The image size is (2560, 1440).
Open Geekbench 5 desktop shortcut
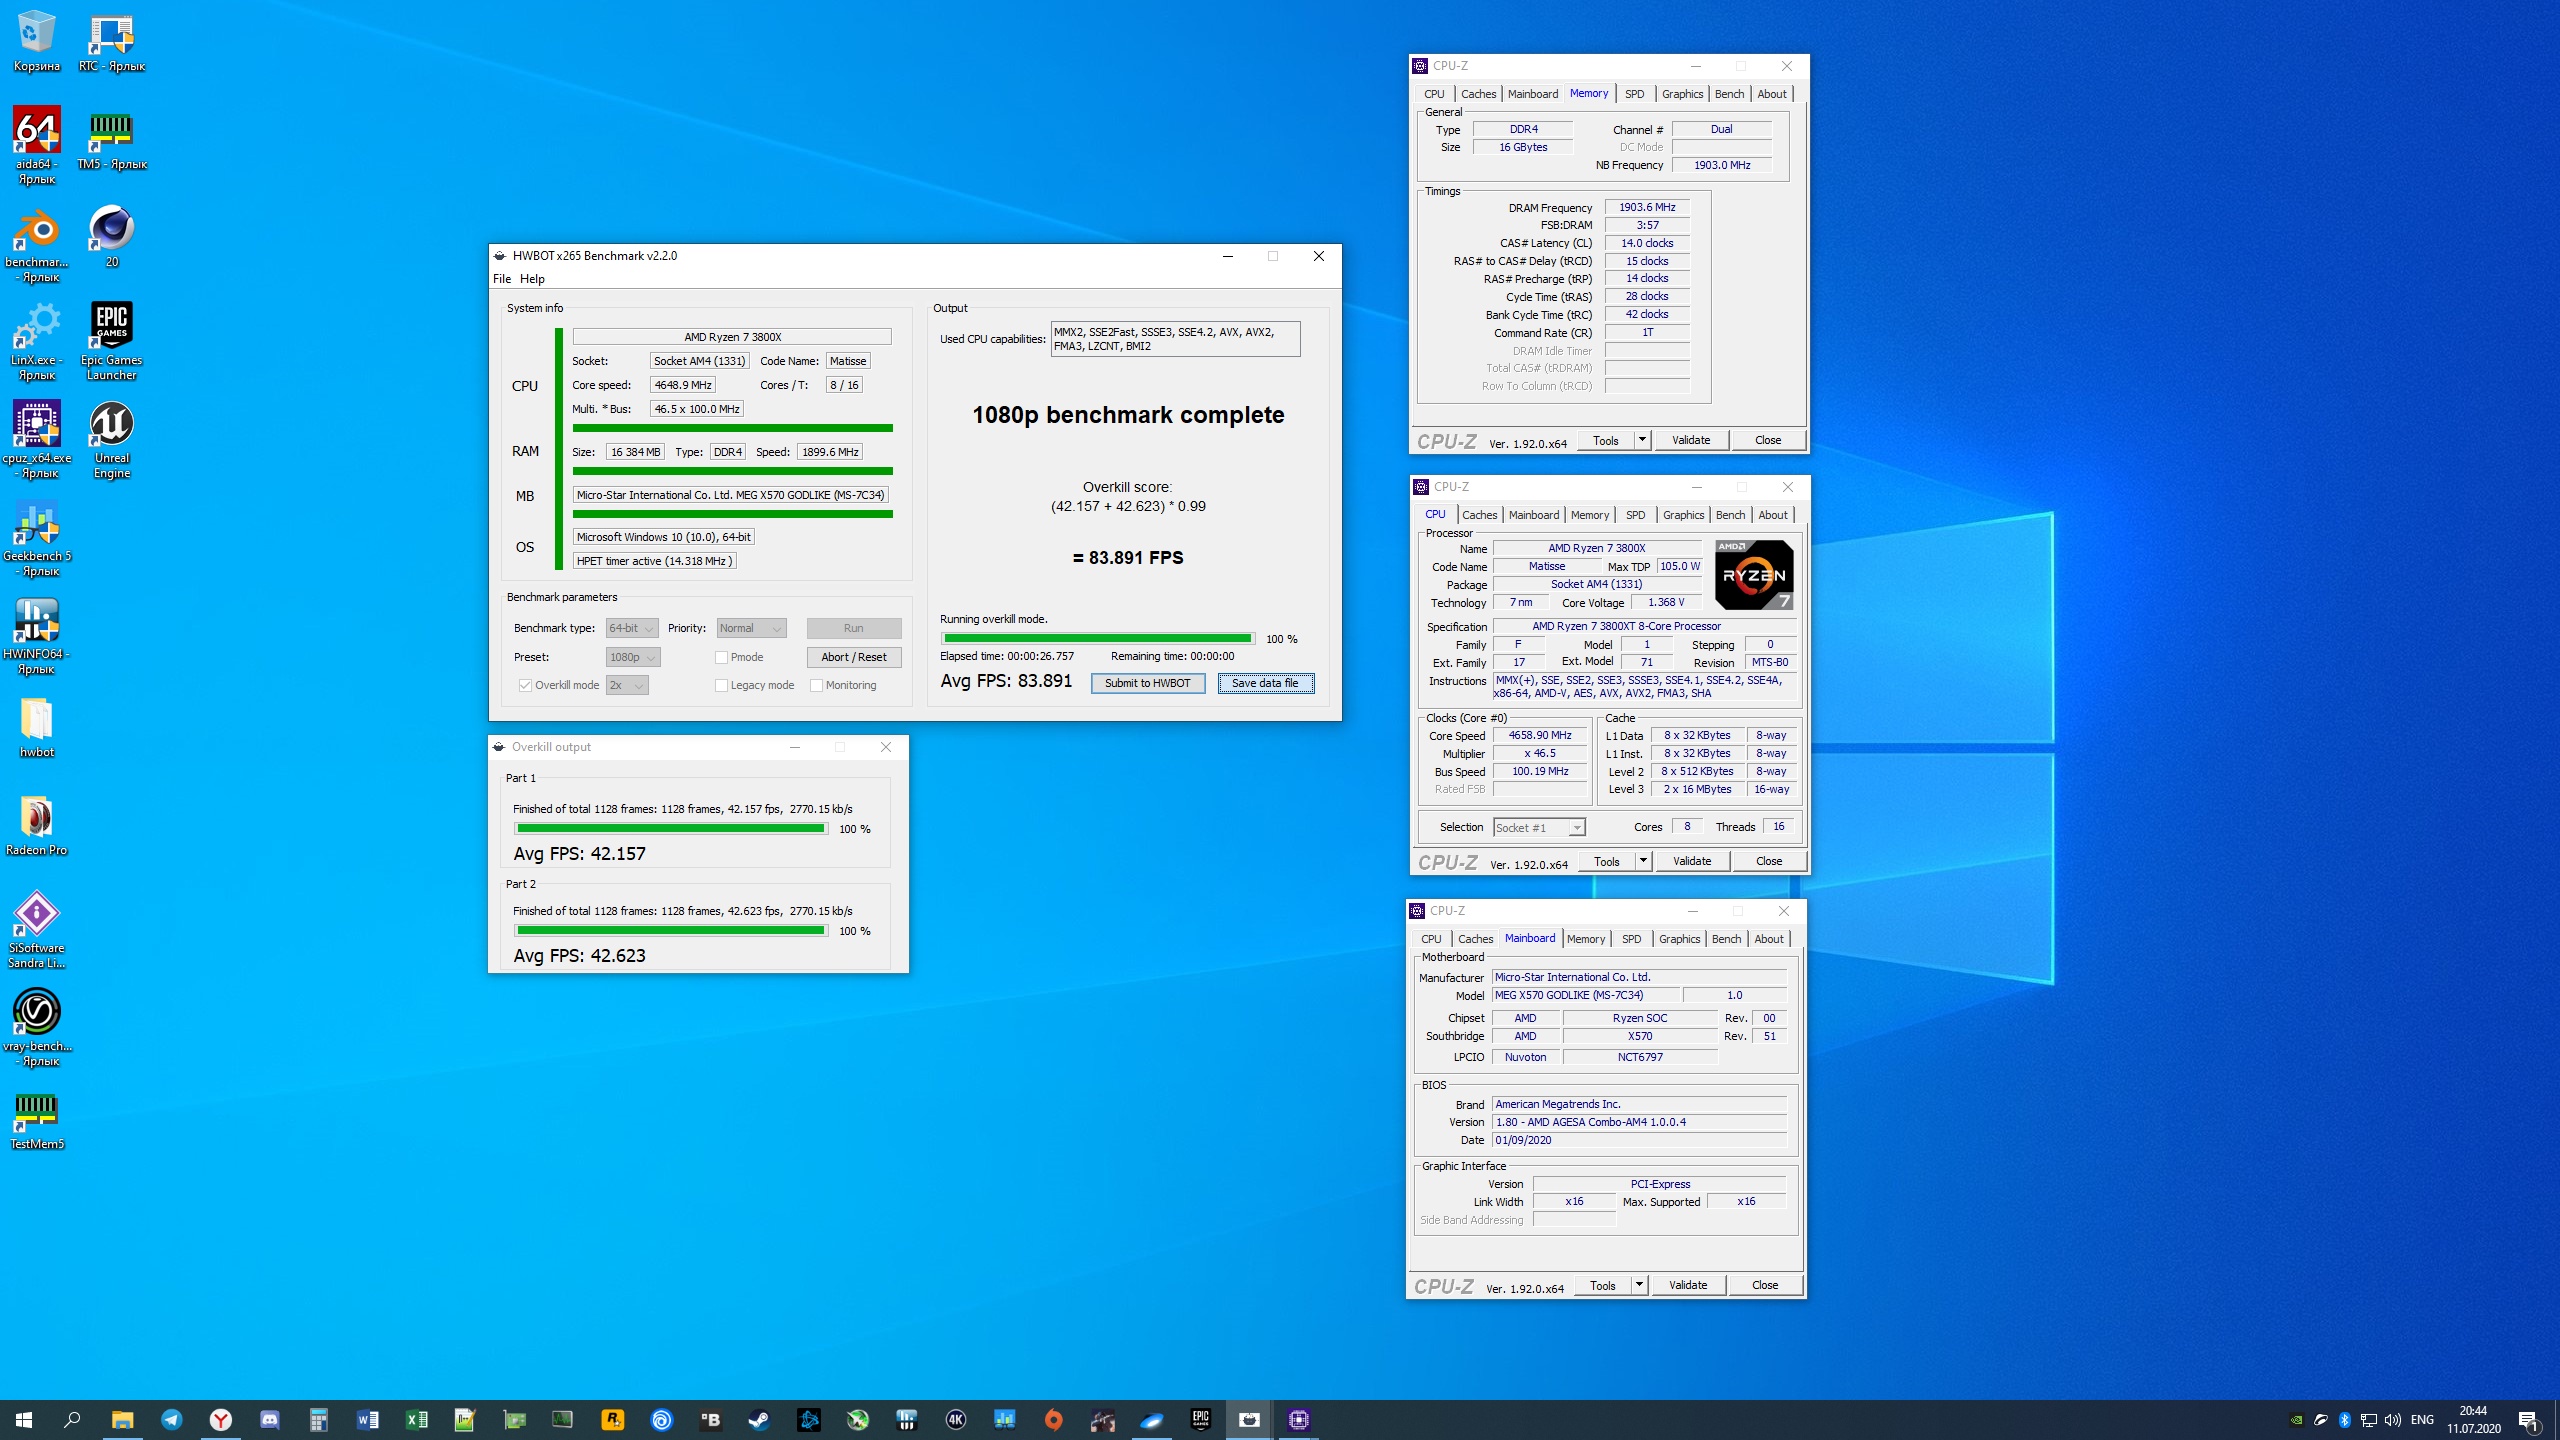click(x=37, y=538)
